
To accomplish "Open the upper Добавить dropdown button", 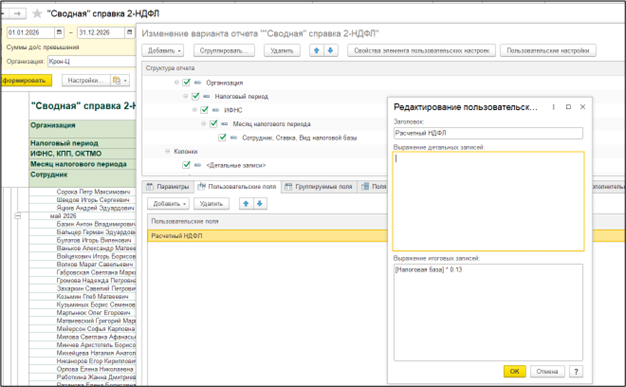I will (163, 51).
